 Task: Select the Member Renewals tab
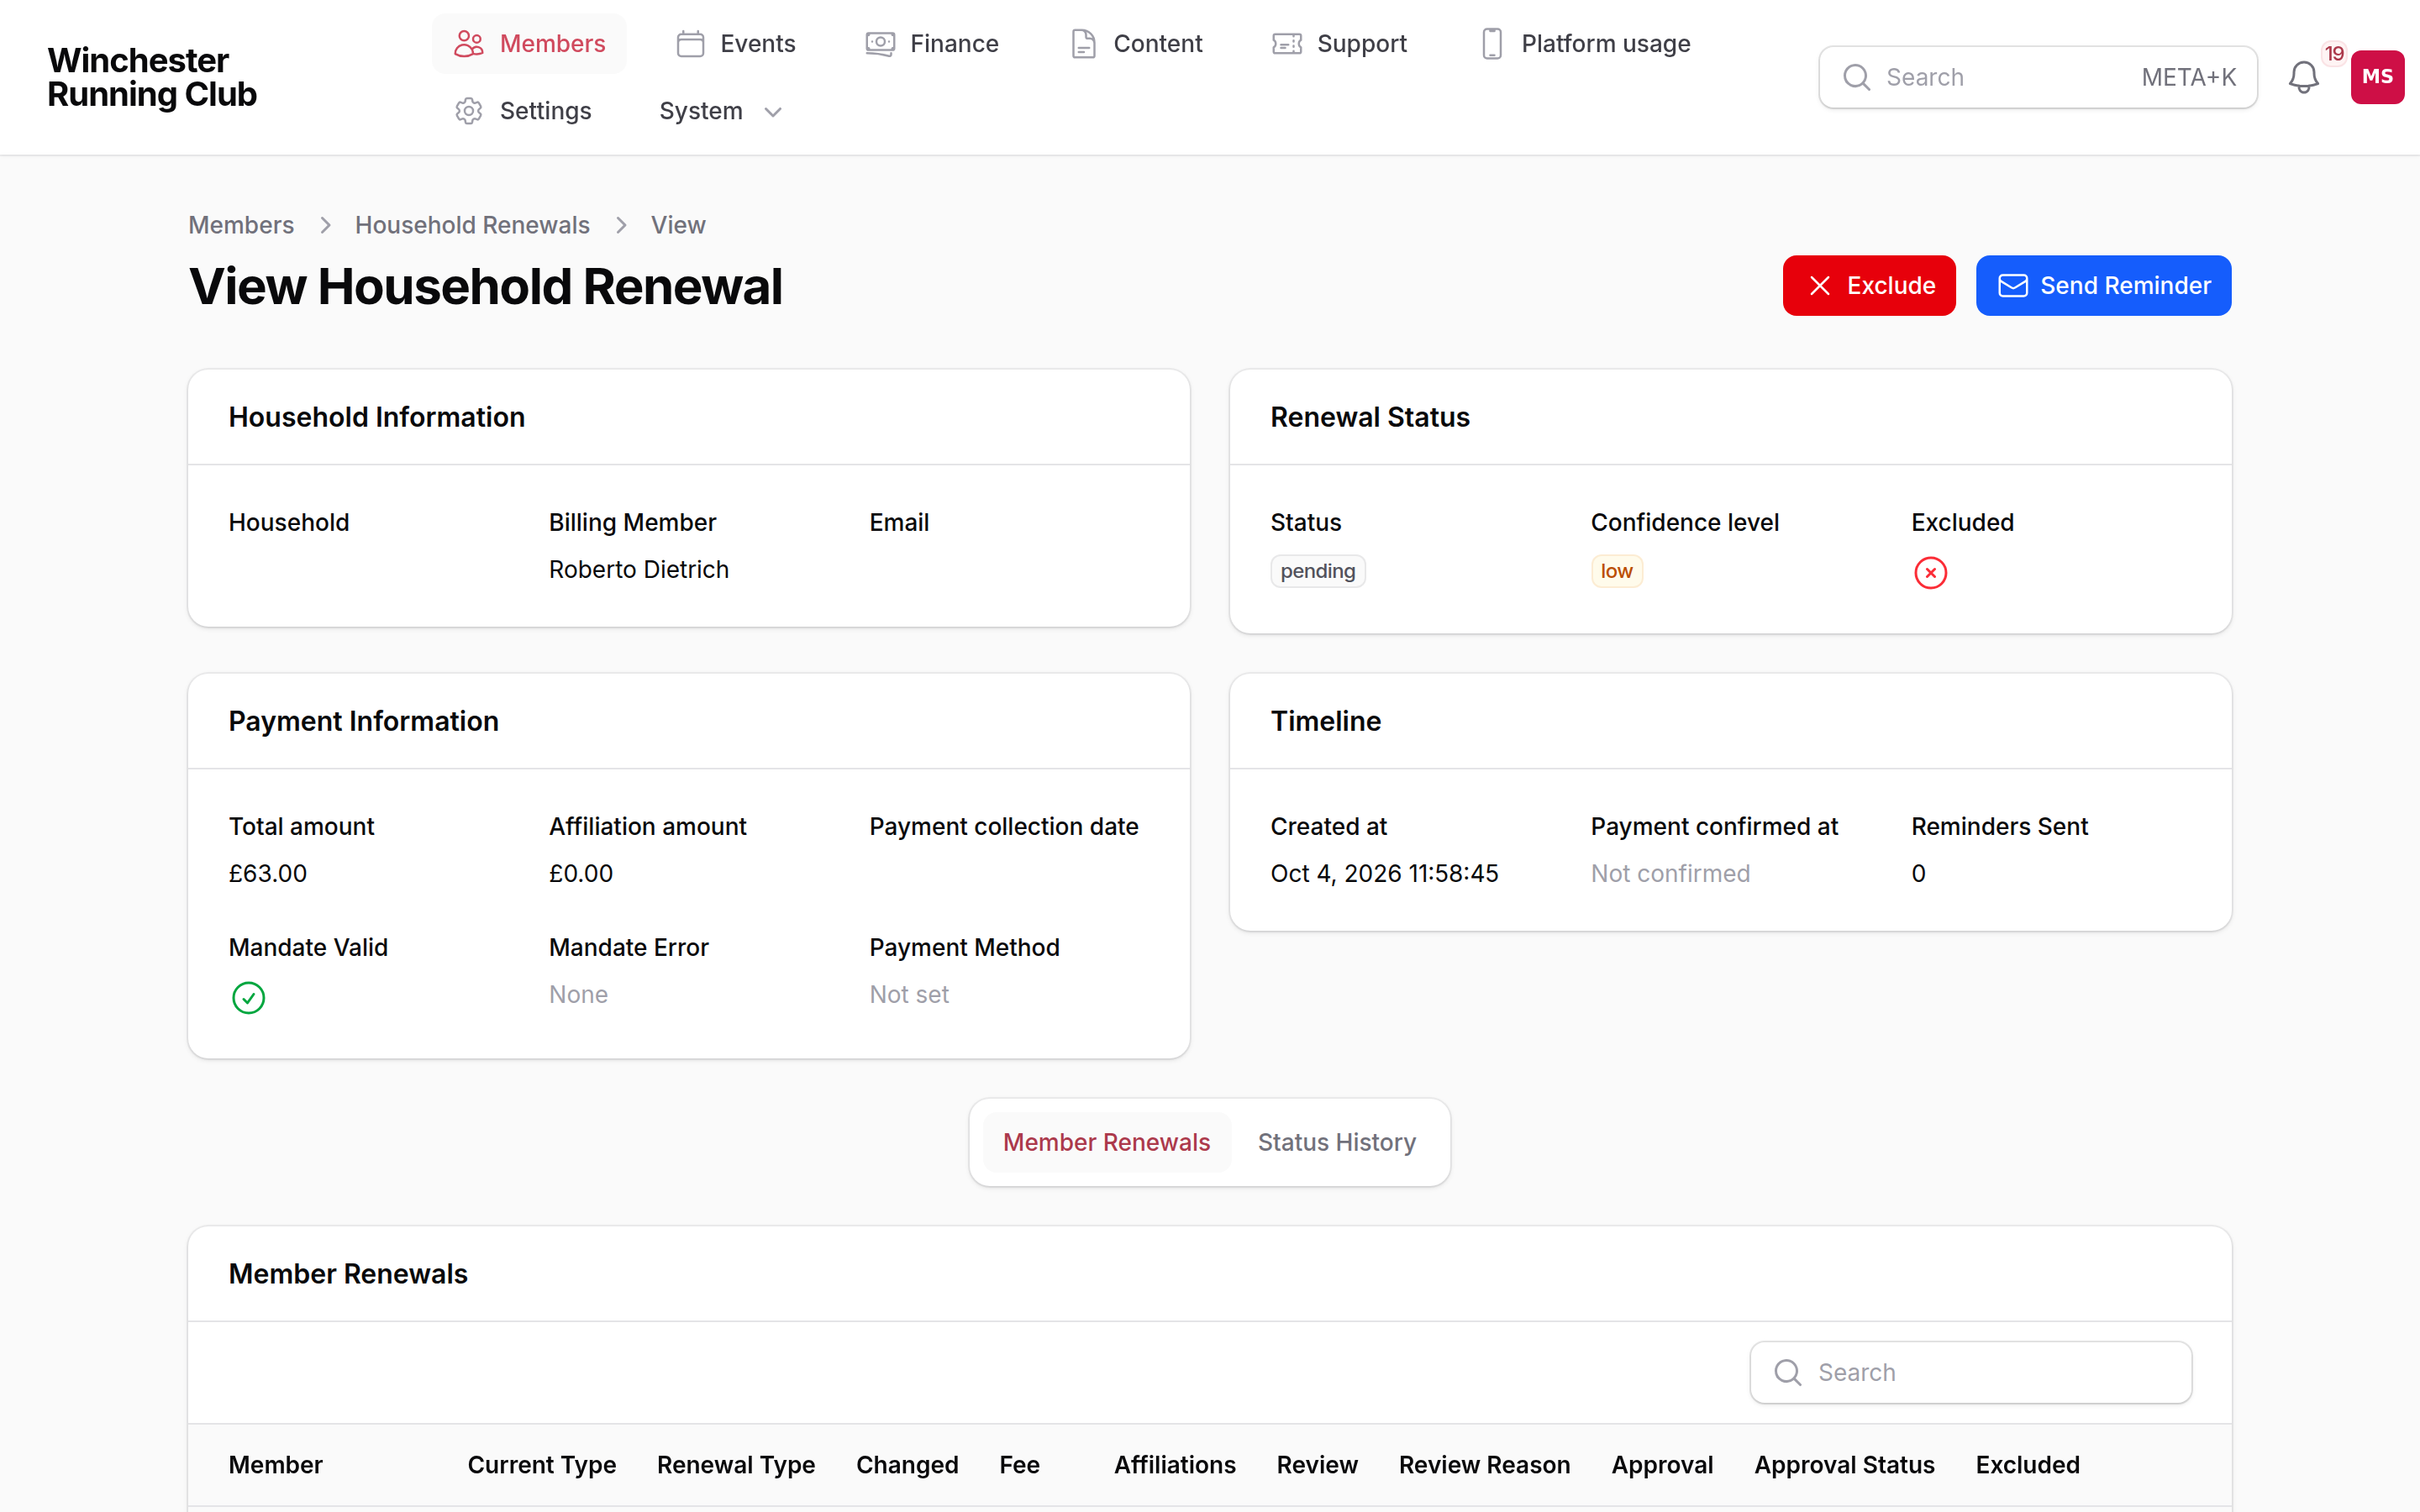(x=1106, y=1142)
